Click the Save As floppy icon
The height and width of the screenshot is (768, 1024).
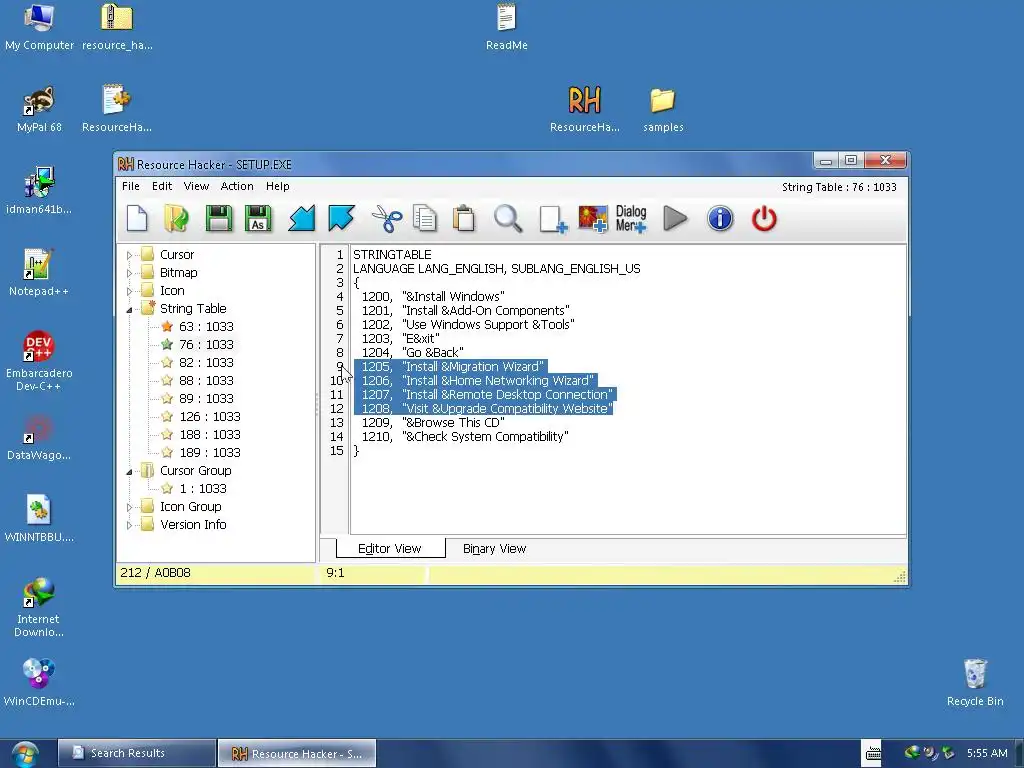(258, 219)
